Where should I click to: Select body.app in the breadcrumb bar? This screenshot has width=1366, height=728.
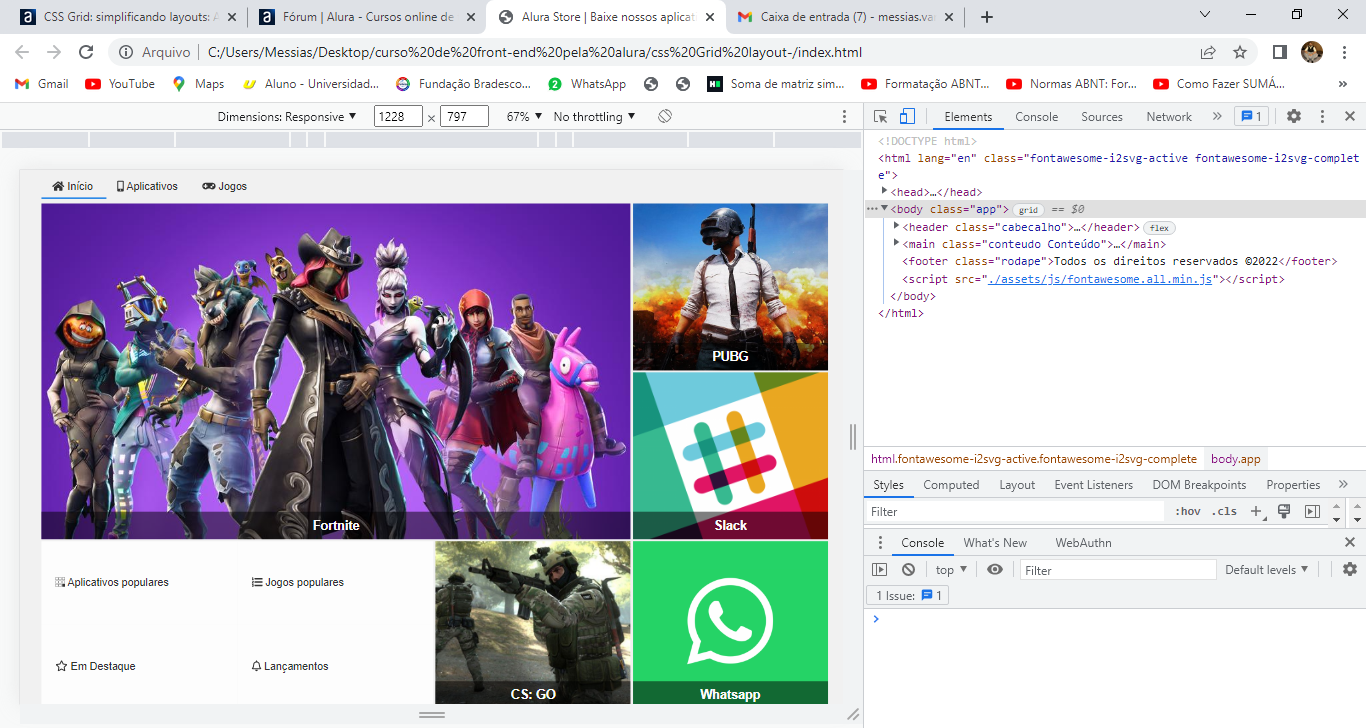pyautogui.click(x=1236, y=459)
